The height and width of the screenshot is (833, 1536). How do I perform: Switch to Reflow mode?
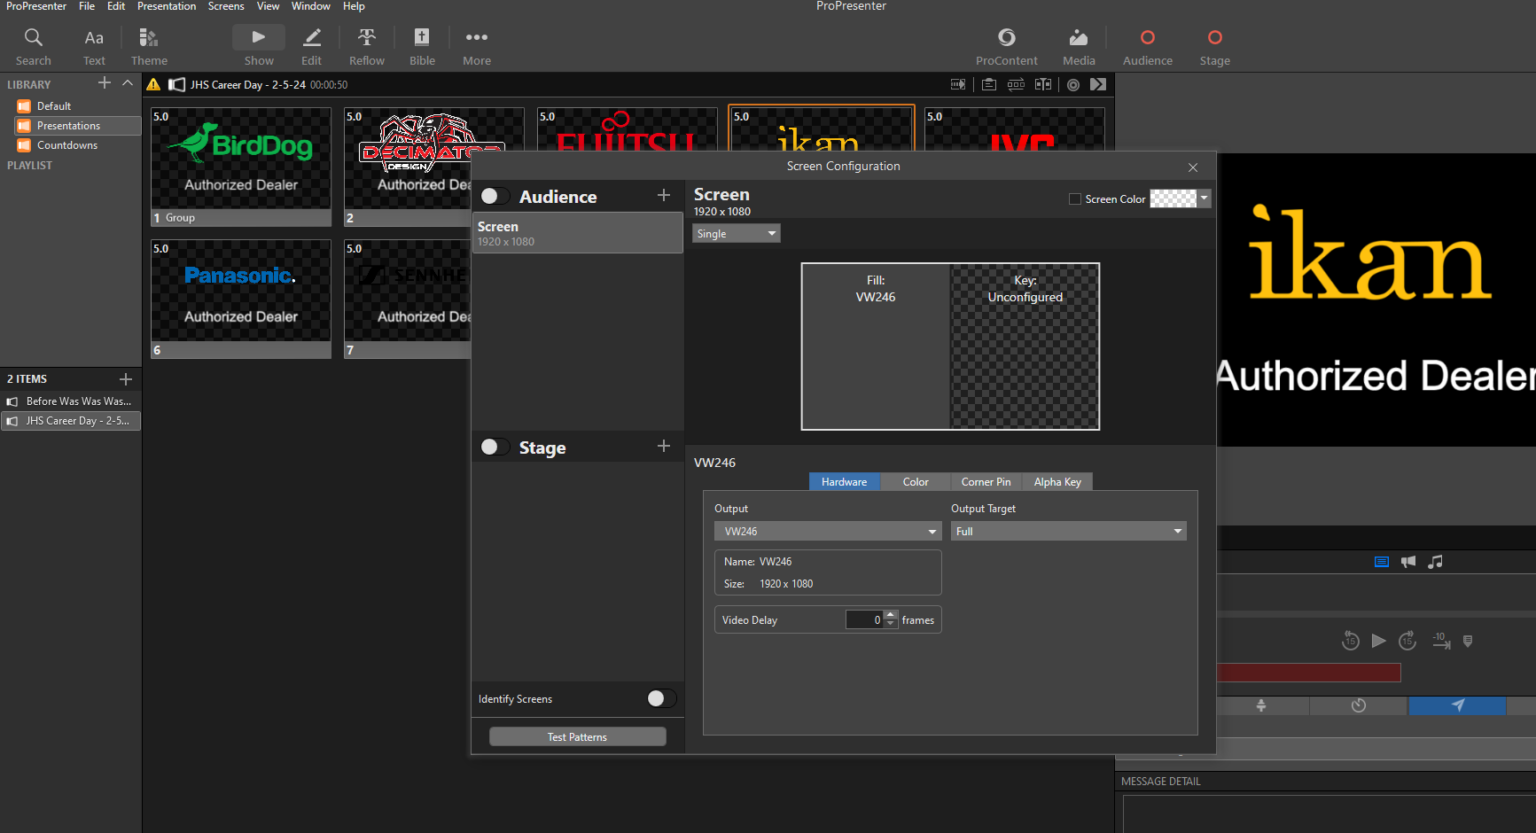click(366, 44)
